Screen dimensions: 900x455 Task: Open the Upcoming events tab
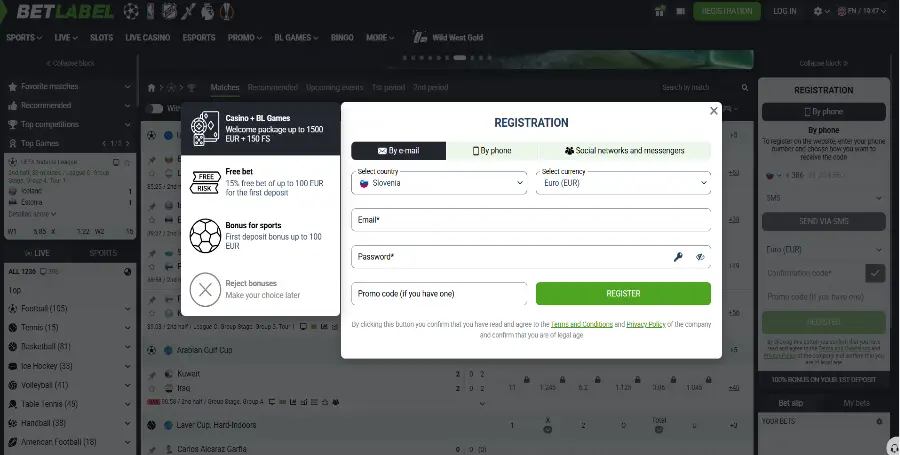335,87
